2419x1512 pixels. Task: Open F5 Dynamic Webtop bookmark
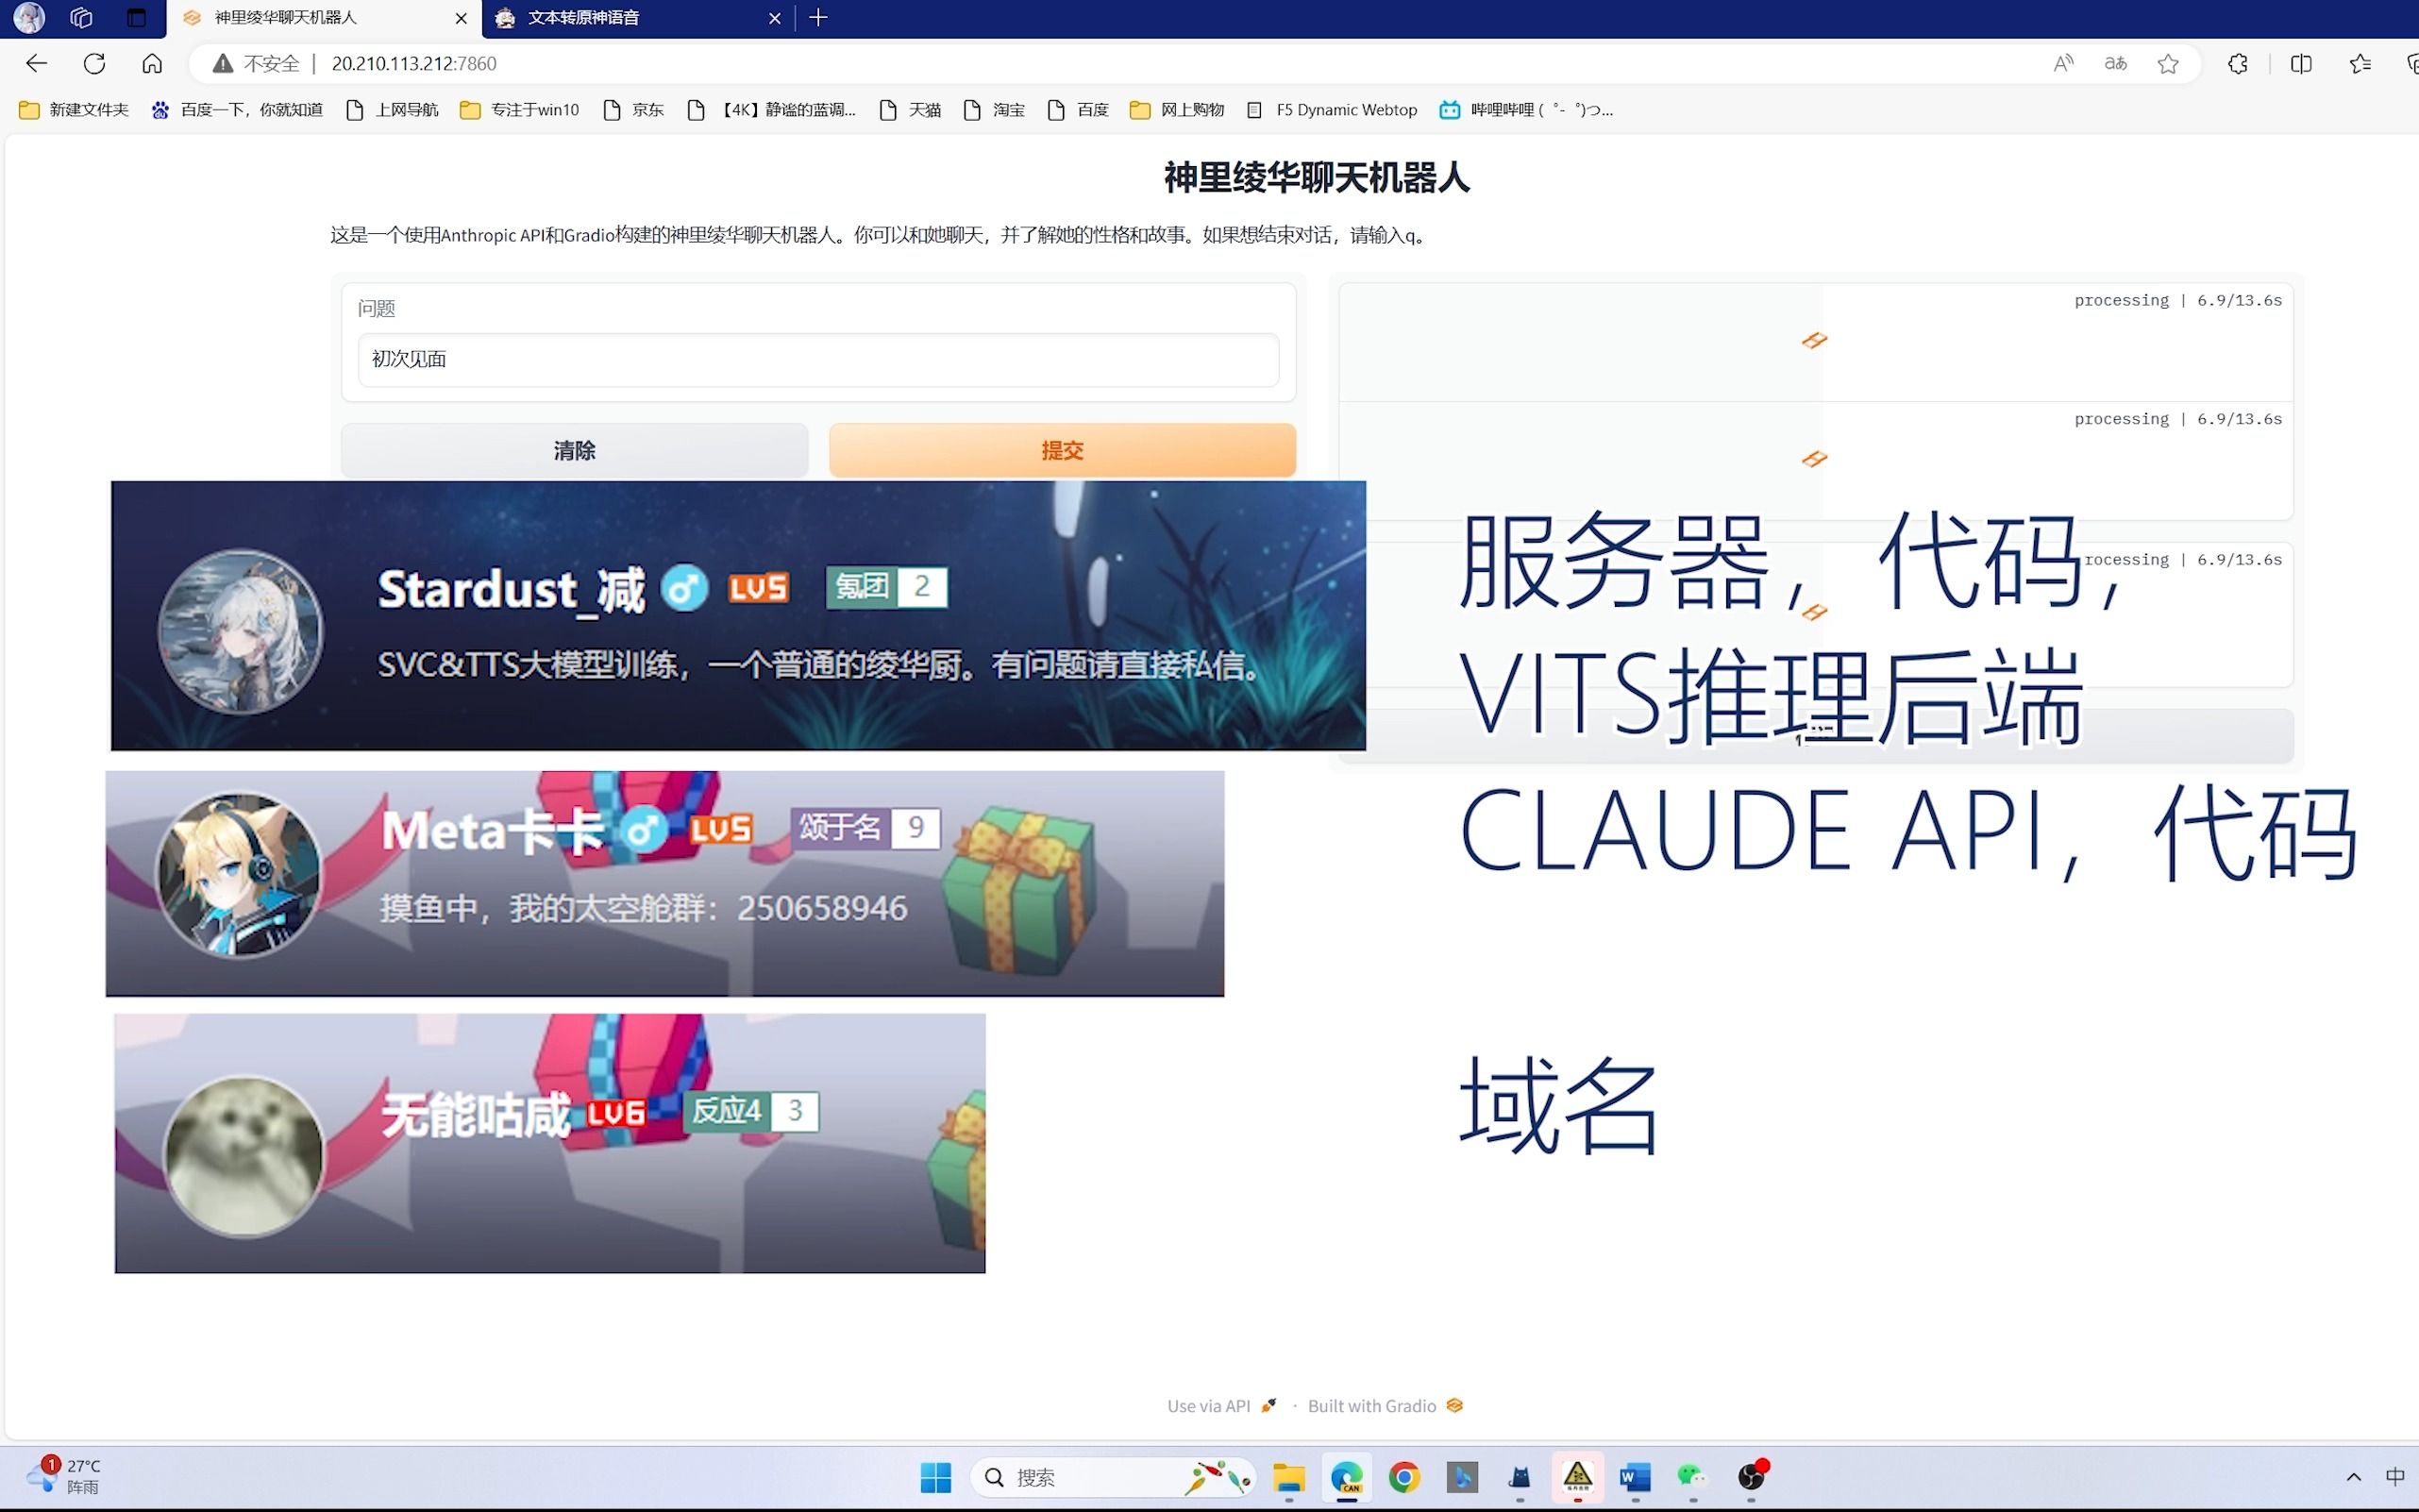[1332, 110]
